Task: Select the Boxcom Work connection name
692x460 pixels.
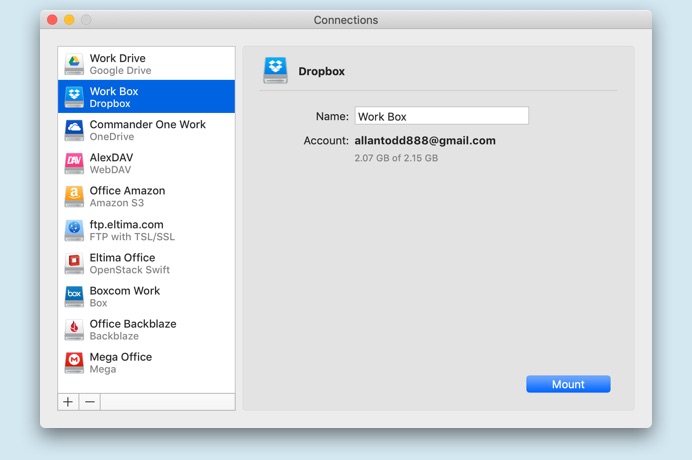Action: pos(125,290)
